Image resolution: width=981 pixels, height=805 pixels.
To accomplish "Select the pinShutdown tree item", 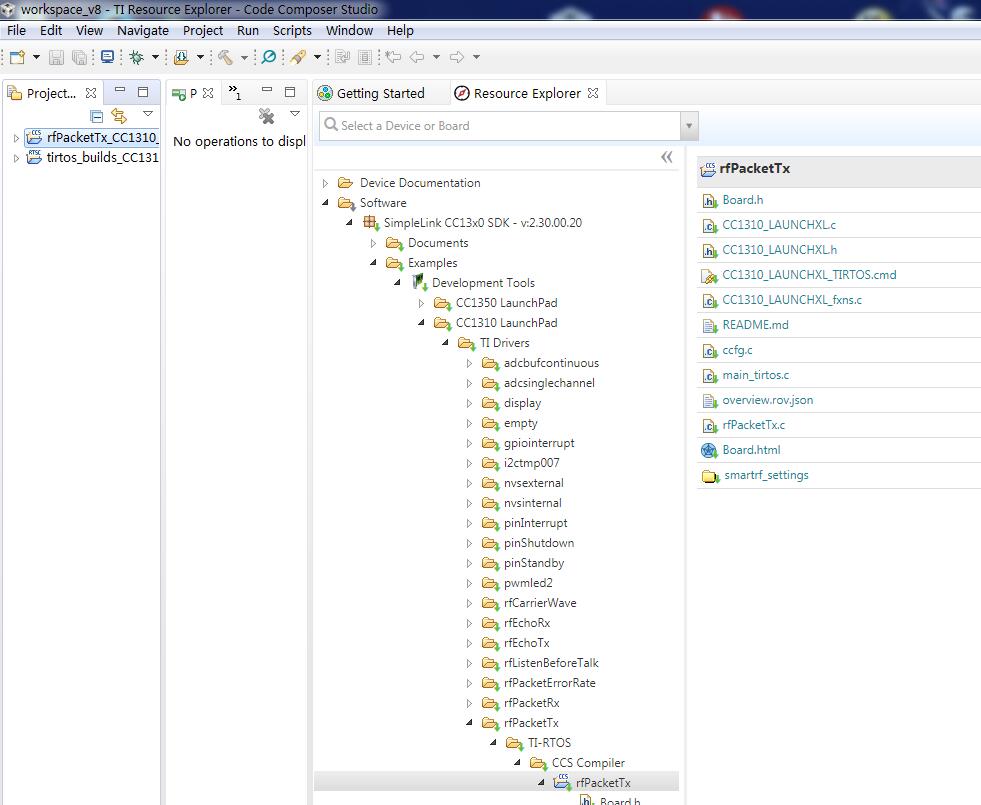I will (539, 543).
